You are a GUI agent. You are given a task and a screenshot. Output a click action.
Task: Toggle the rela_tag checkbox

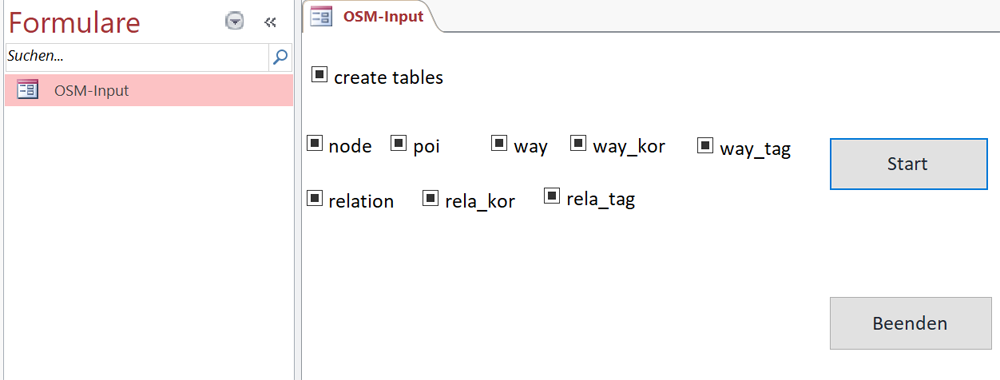tap(552, 196)
